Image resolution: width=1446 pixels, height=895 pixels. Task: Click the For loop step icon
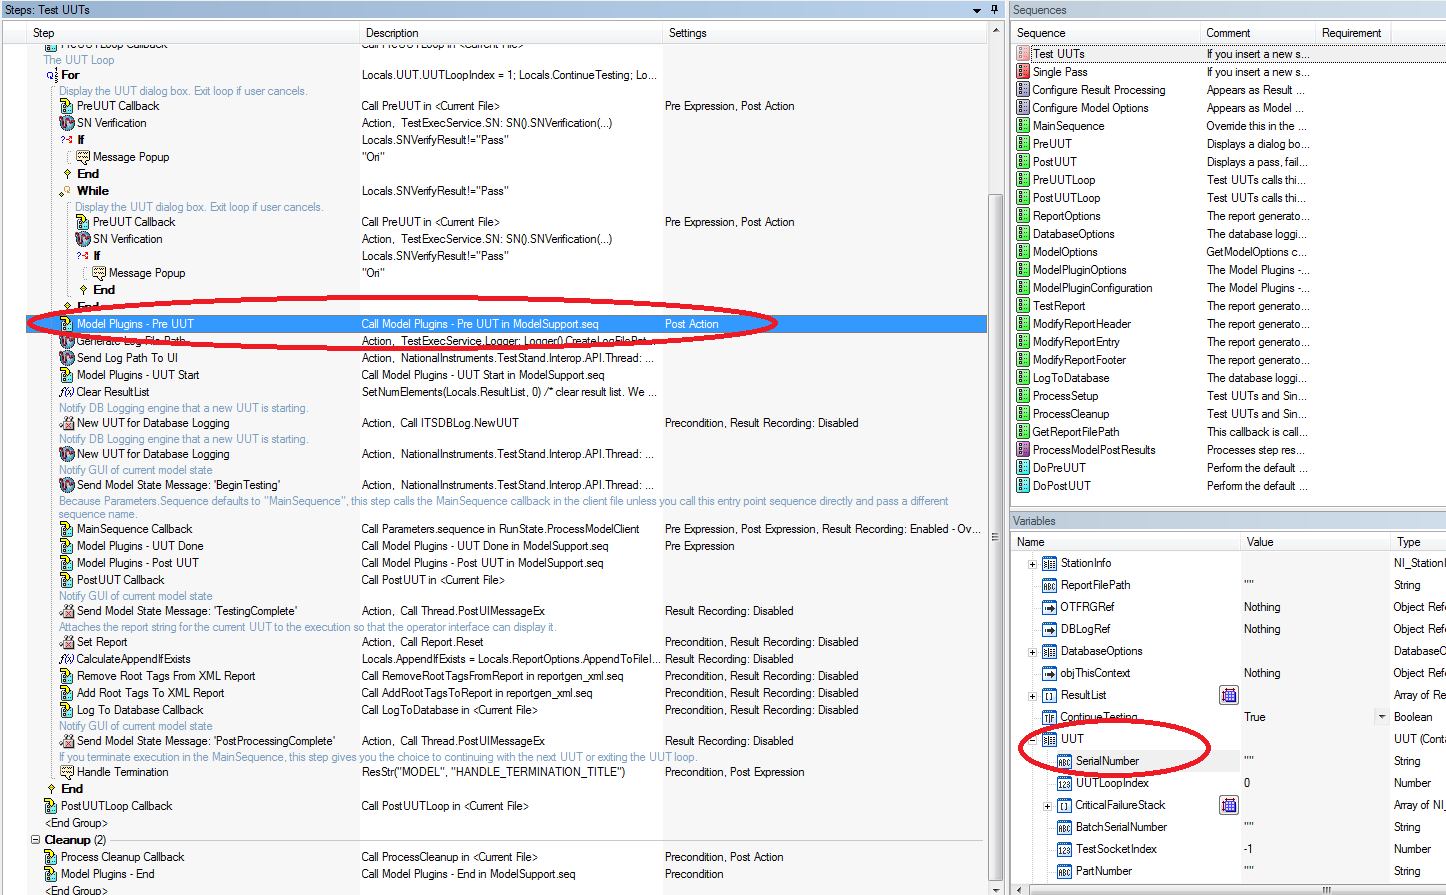click(x=51, y=75)
